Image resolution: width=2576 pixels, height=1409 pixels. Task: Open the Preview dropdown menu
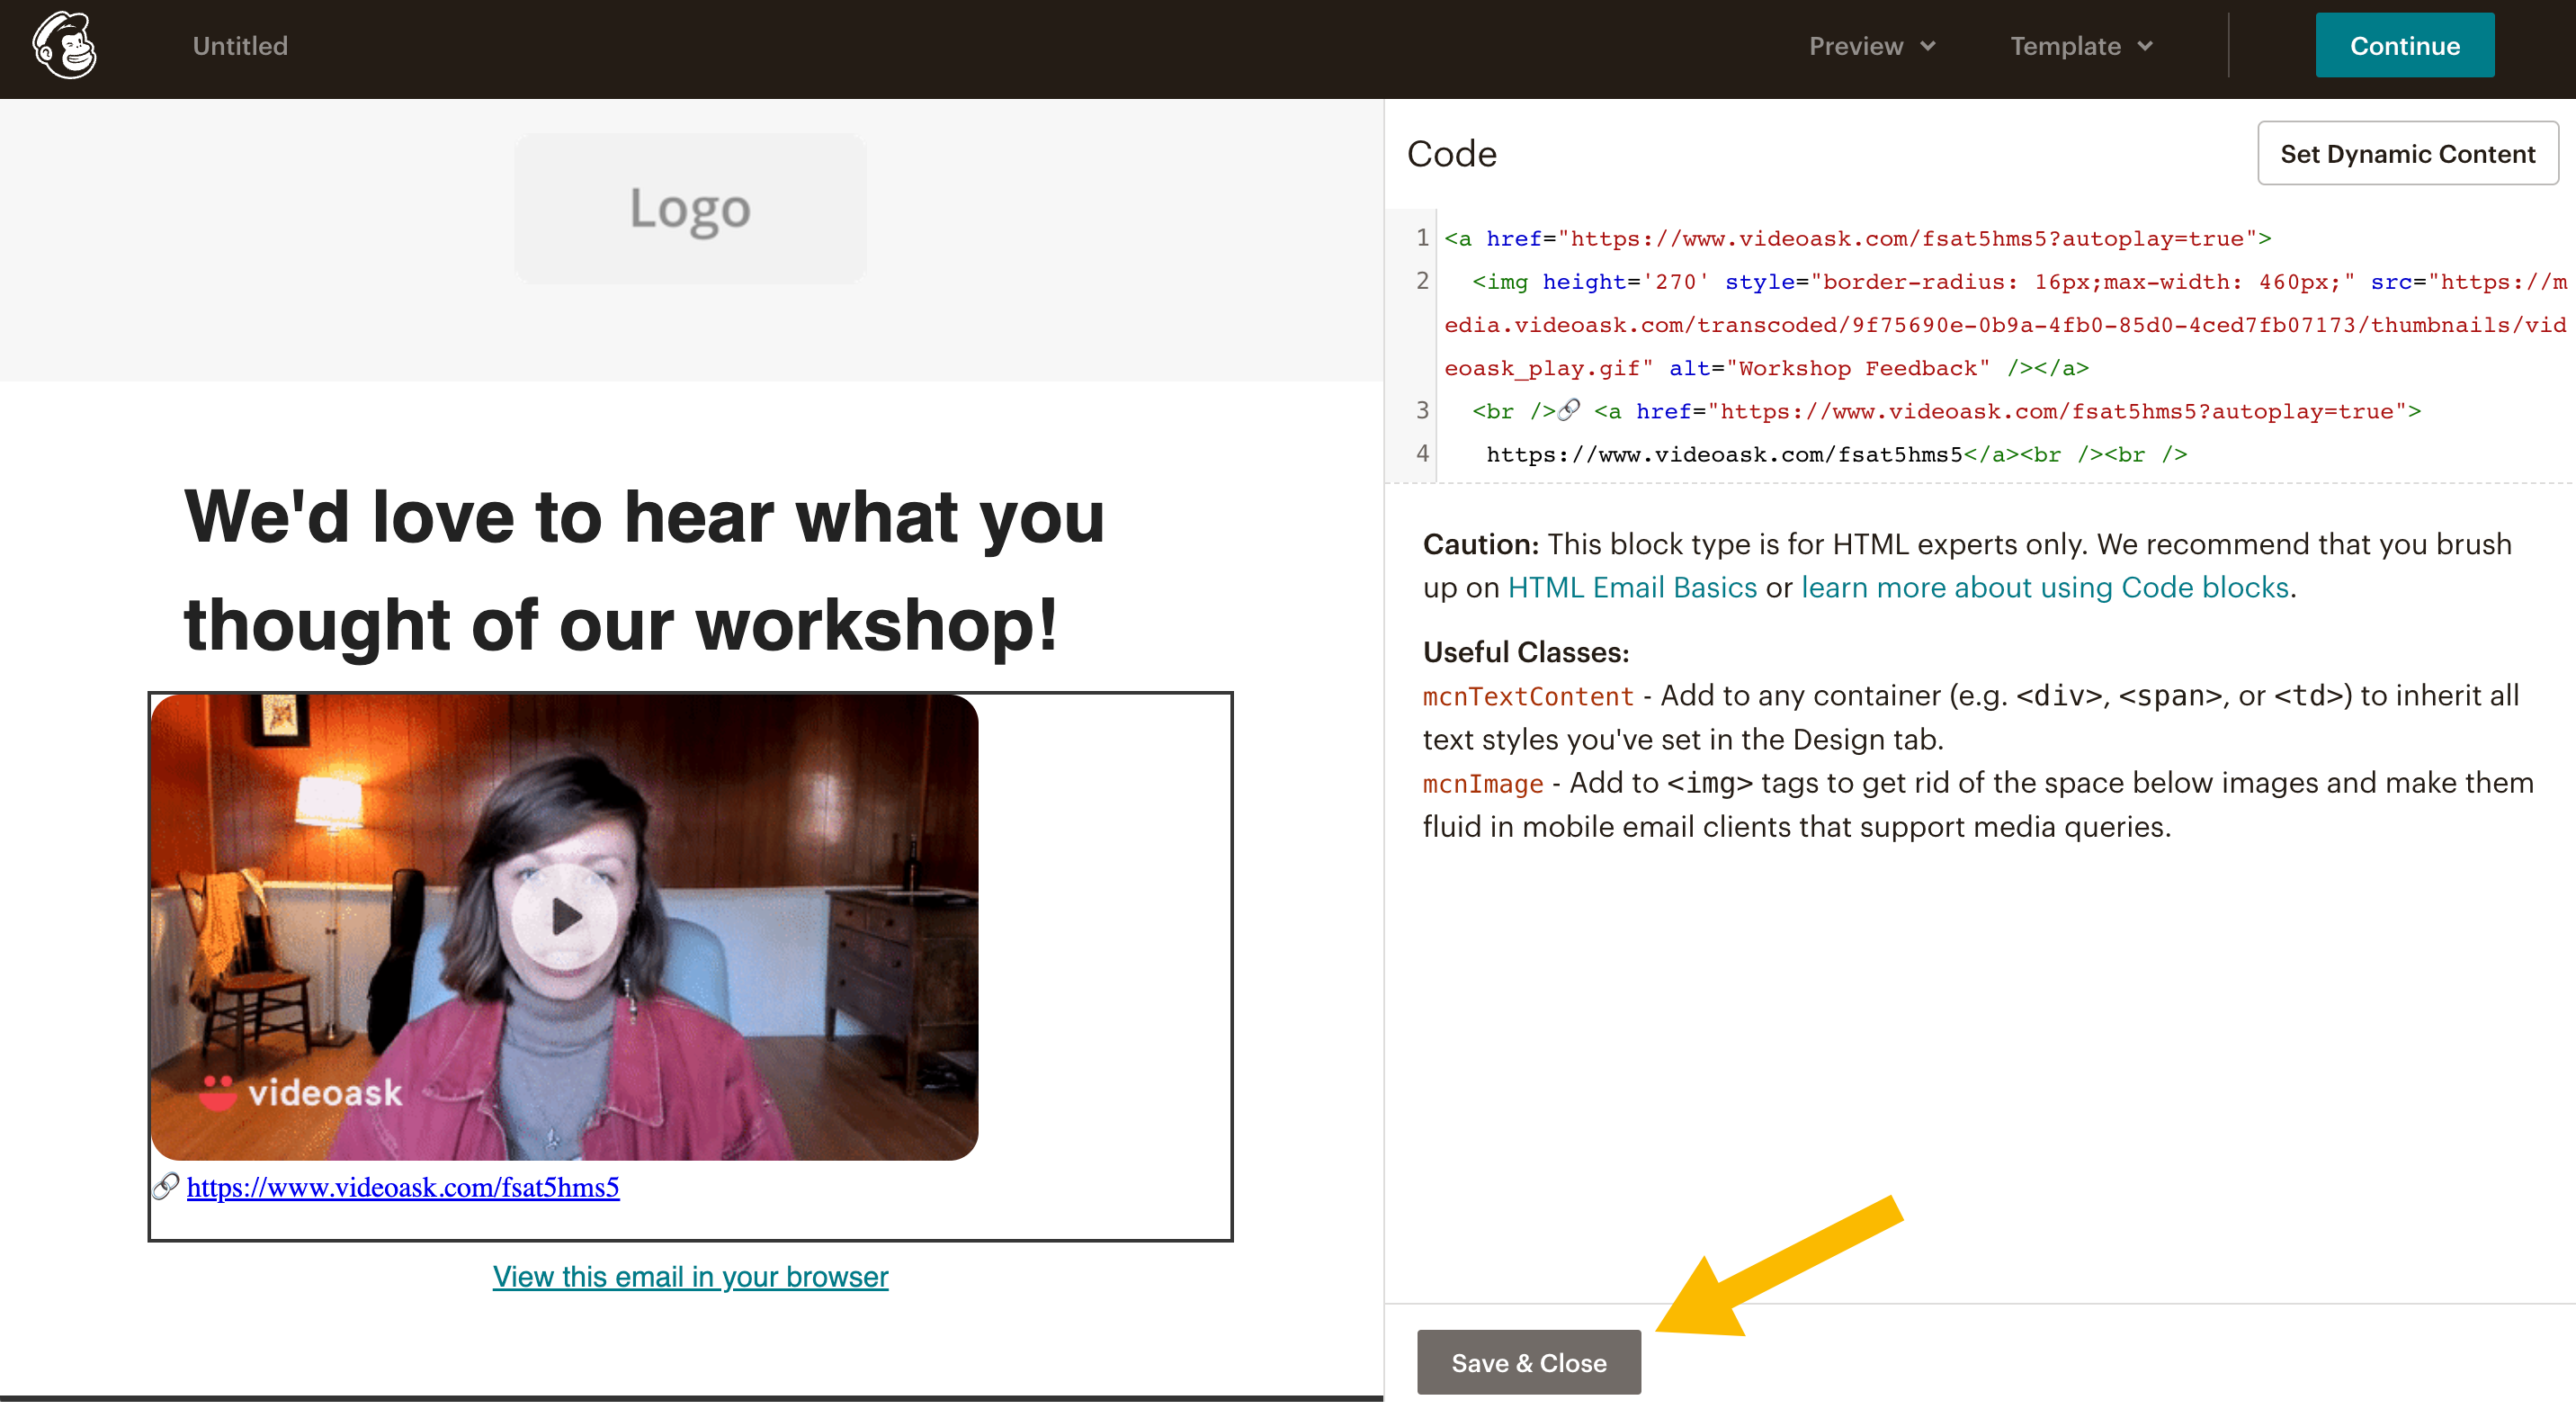click(x=1872, y=46)
